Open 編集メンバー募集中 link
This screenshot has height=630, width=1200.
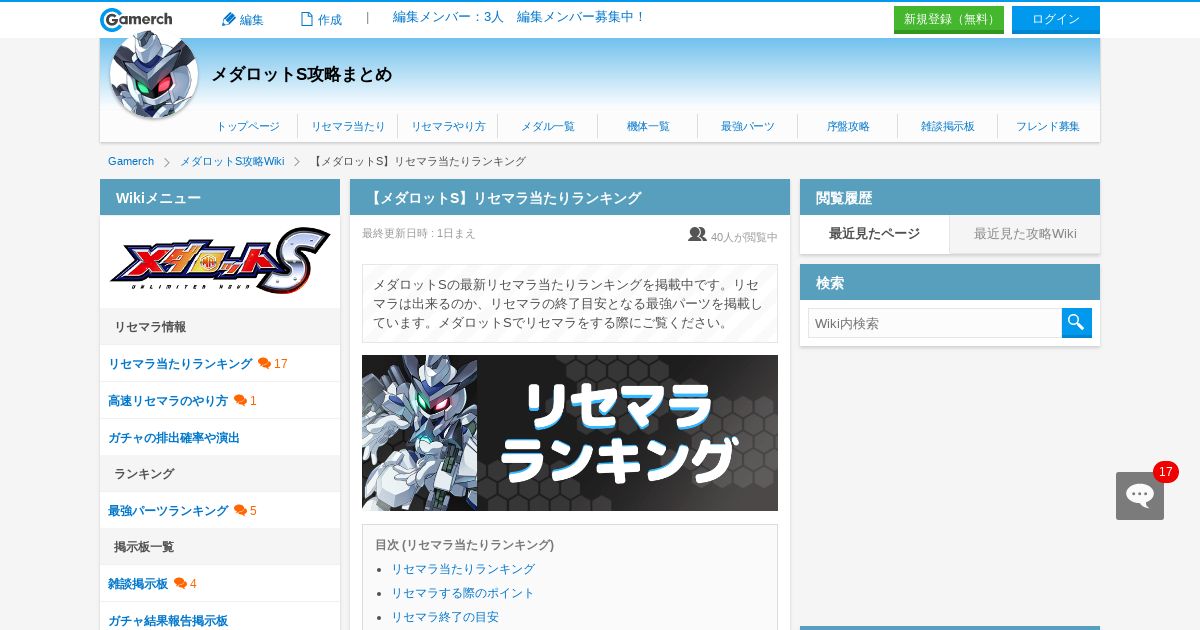[580, 17]
